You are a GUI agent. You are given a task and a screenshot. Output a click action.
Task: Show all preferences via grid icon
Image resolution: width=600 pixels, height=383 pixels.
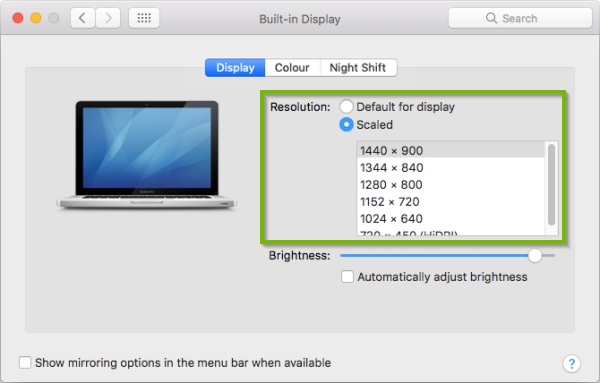coord(144,18)
